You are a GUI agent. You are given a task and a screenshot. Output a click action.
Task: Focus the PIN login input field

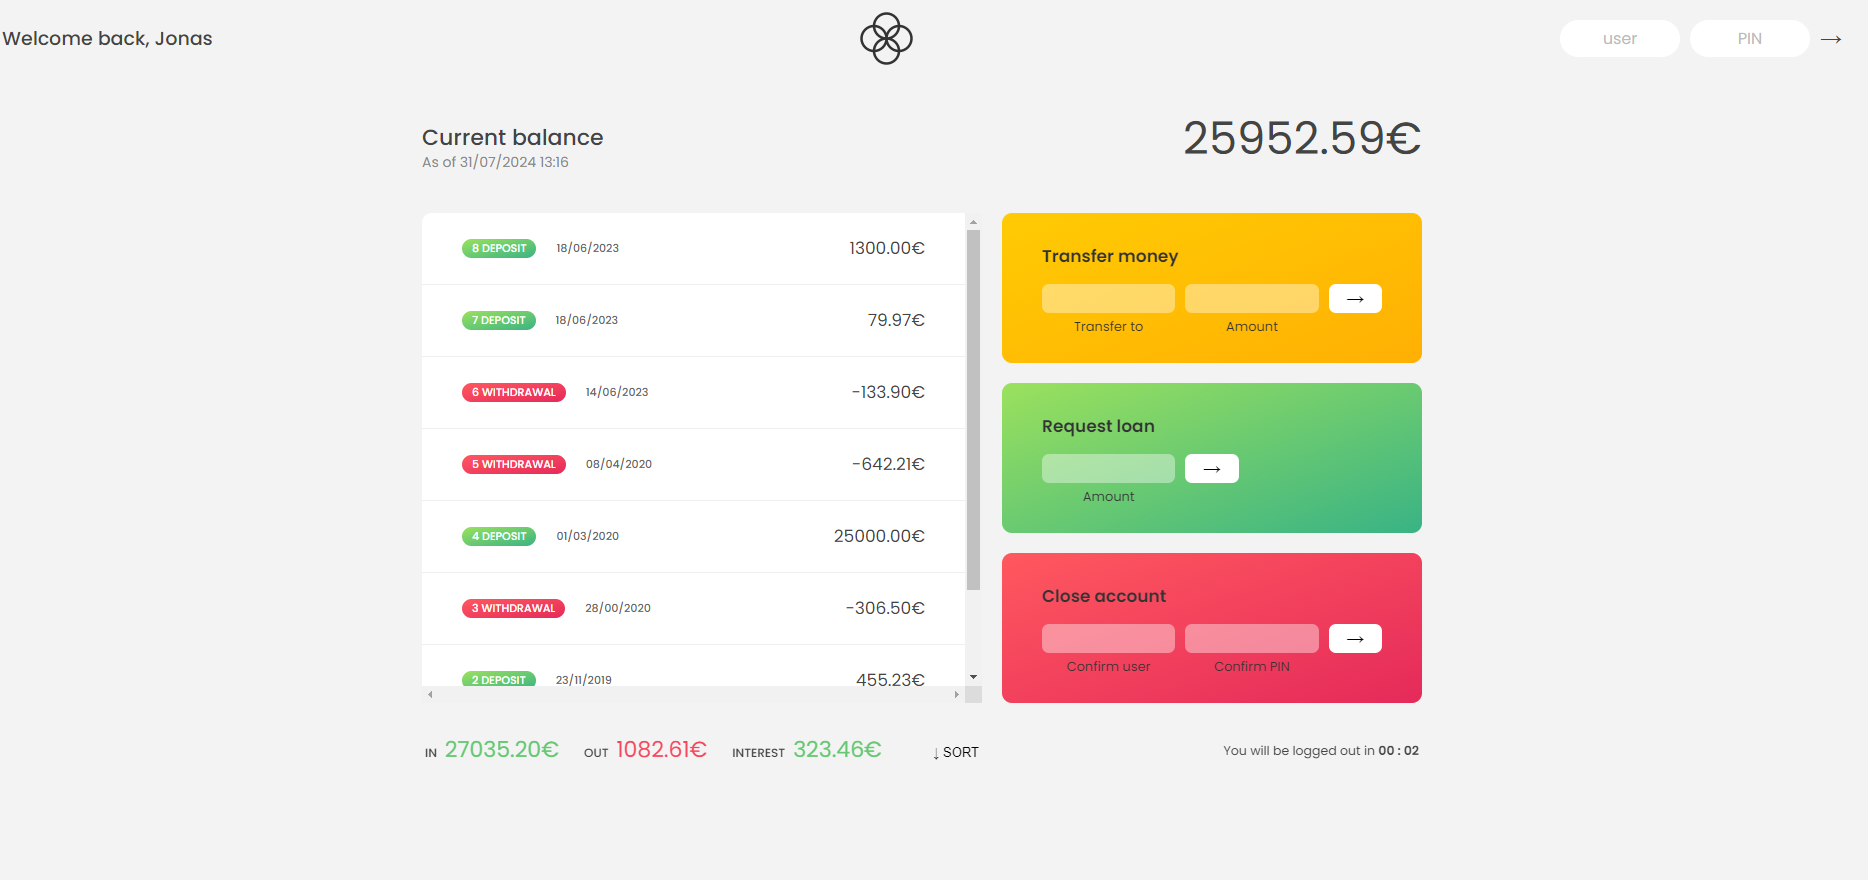pos(1749,39)
